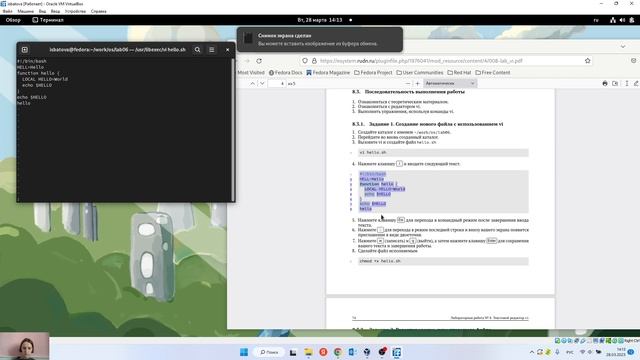Open Free Content bookmarks folder
The image size is (640, 360).
point(493,73)
